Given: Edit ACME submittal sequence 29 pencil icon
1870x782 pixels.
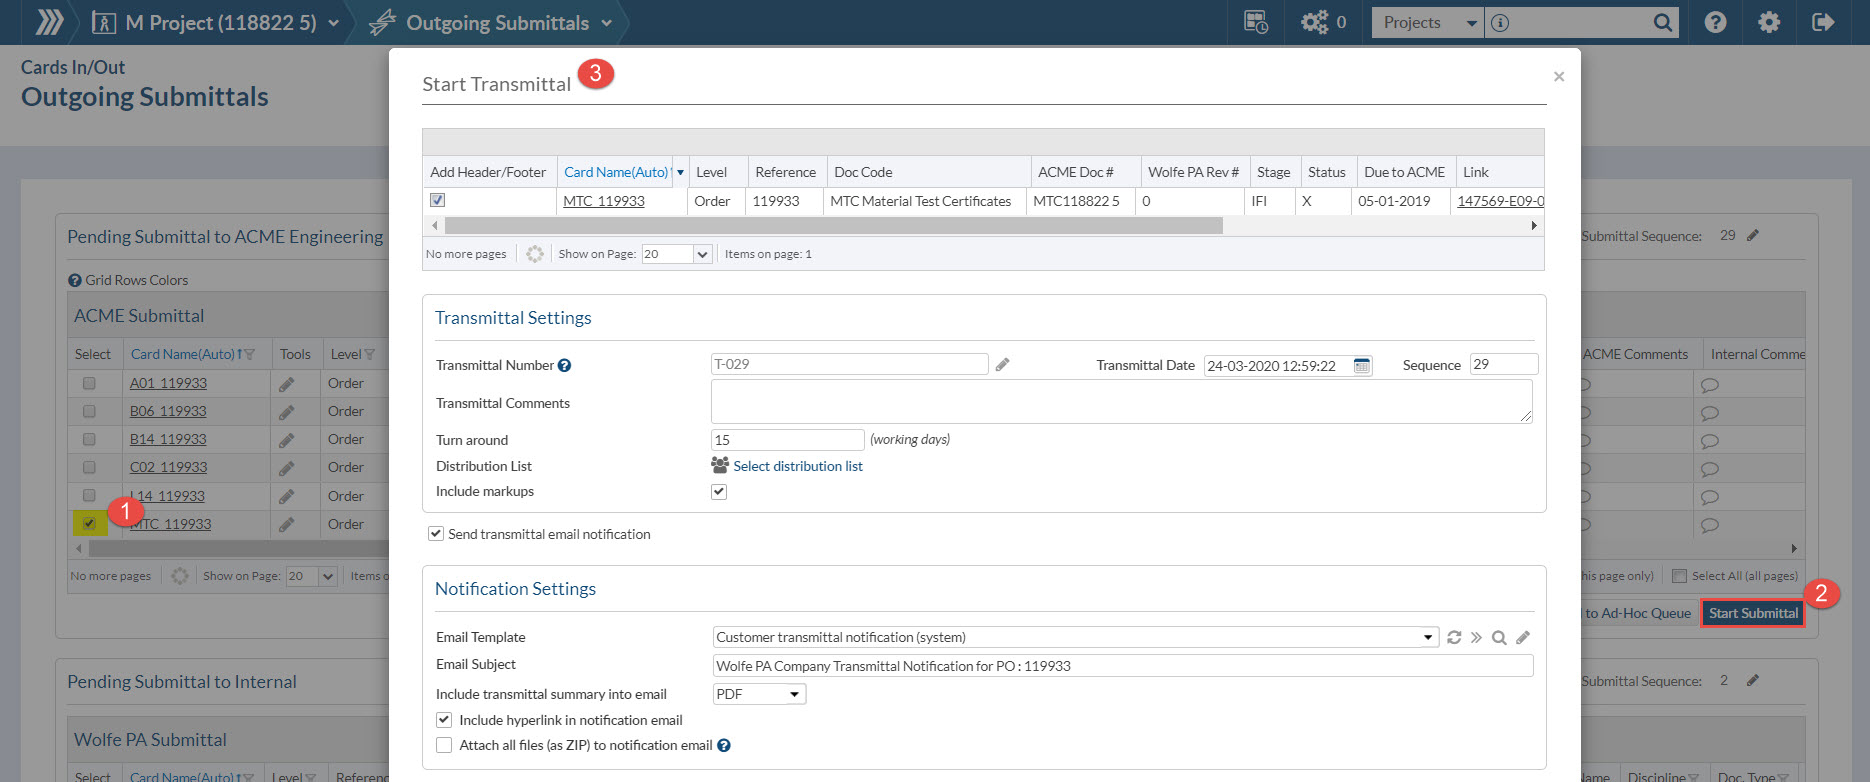Looking at the screenshot, I should pyautogui.click(x=1753, y=235).
